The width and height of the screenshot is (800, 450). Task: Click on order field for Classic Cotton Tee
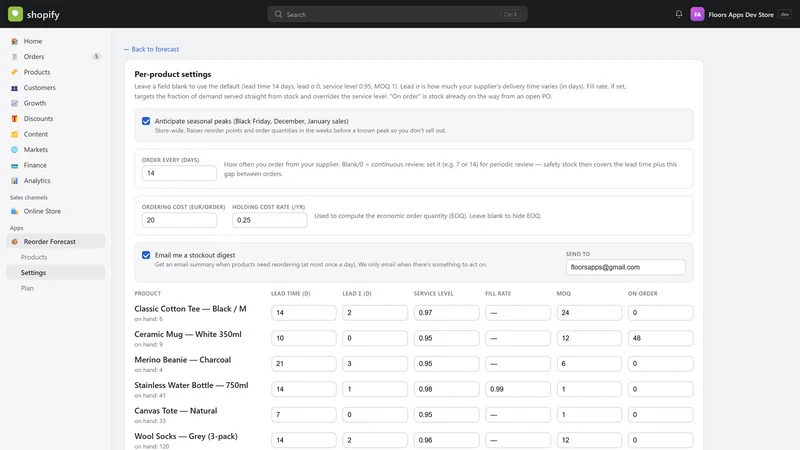pos(661,312)
